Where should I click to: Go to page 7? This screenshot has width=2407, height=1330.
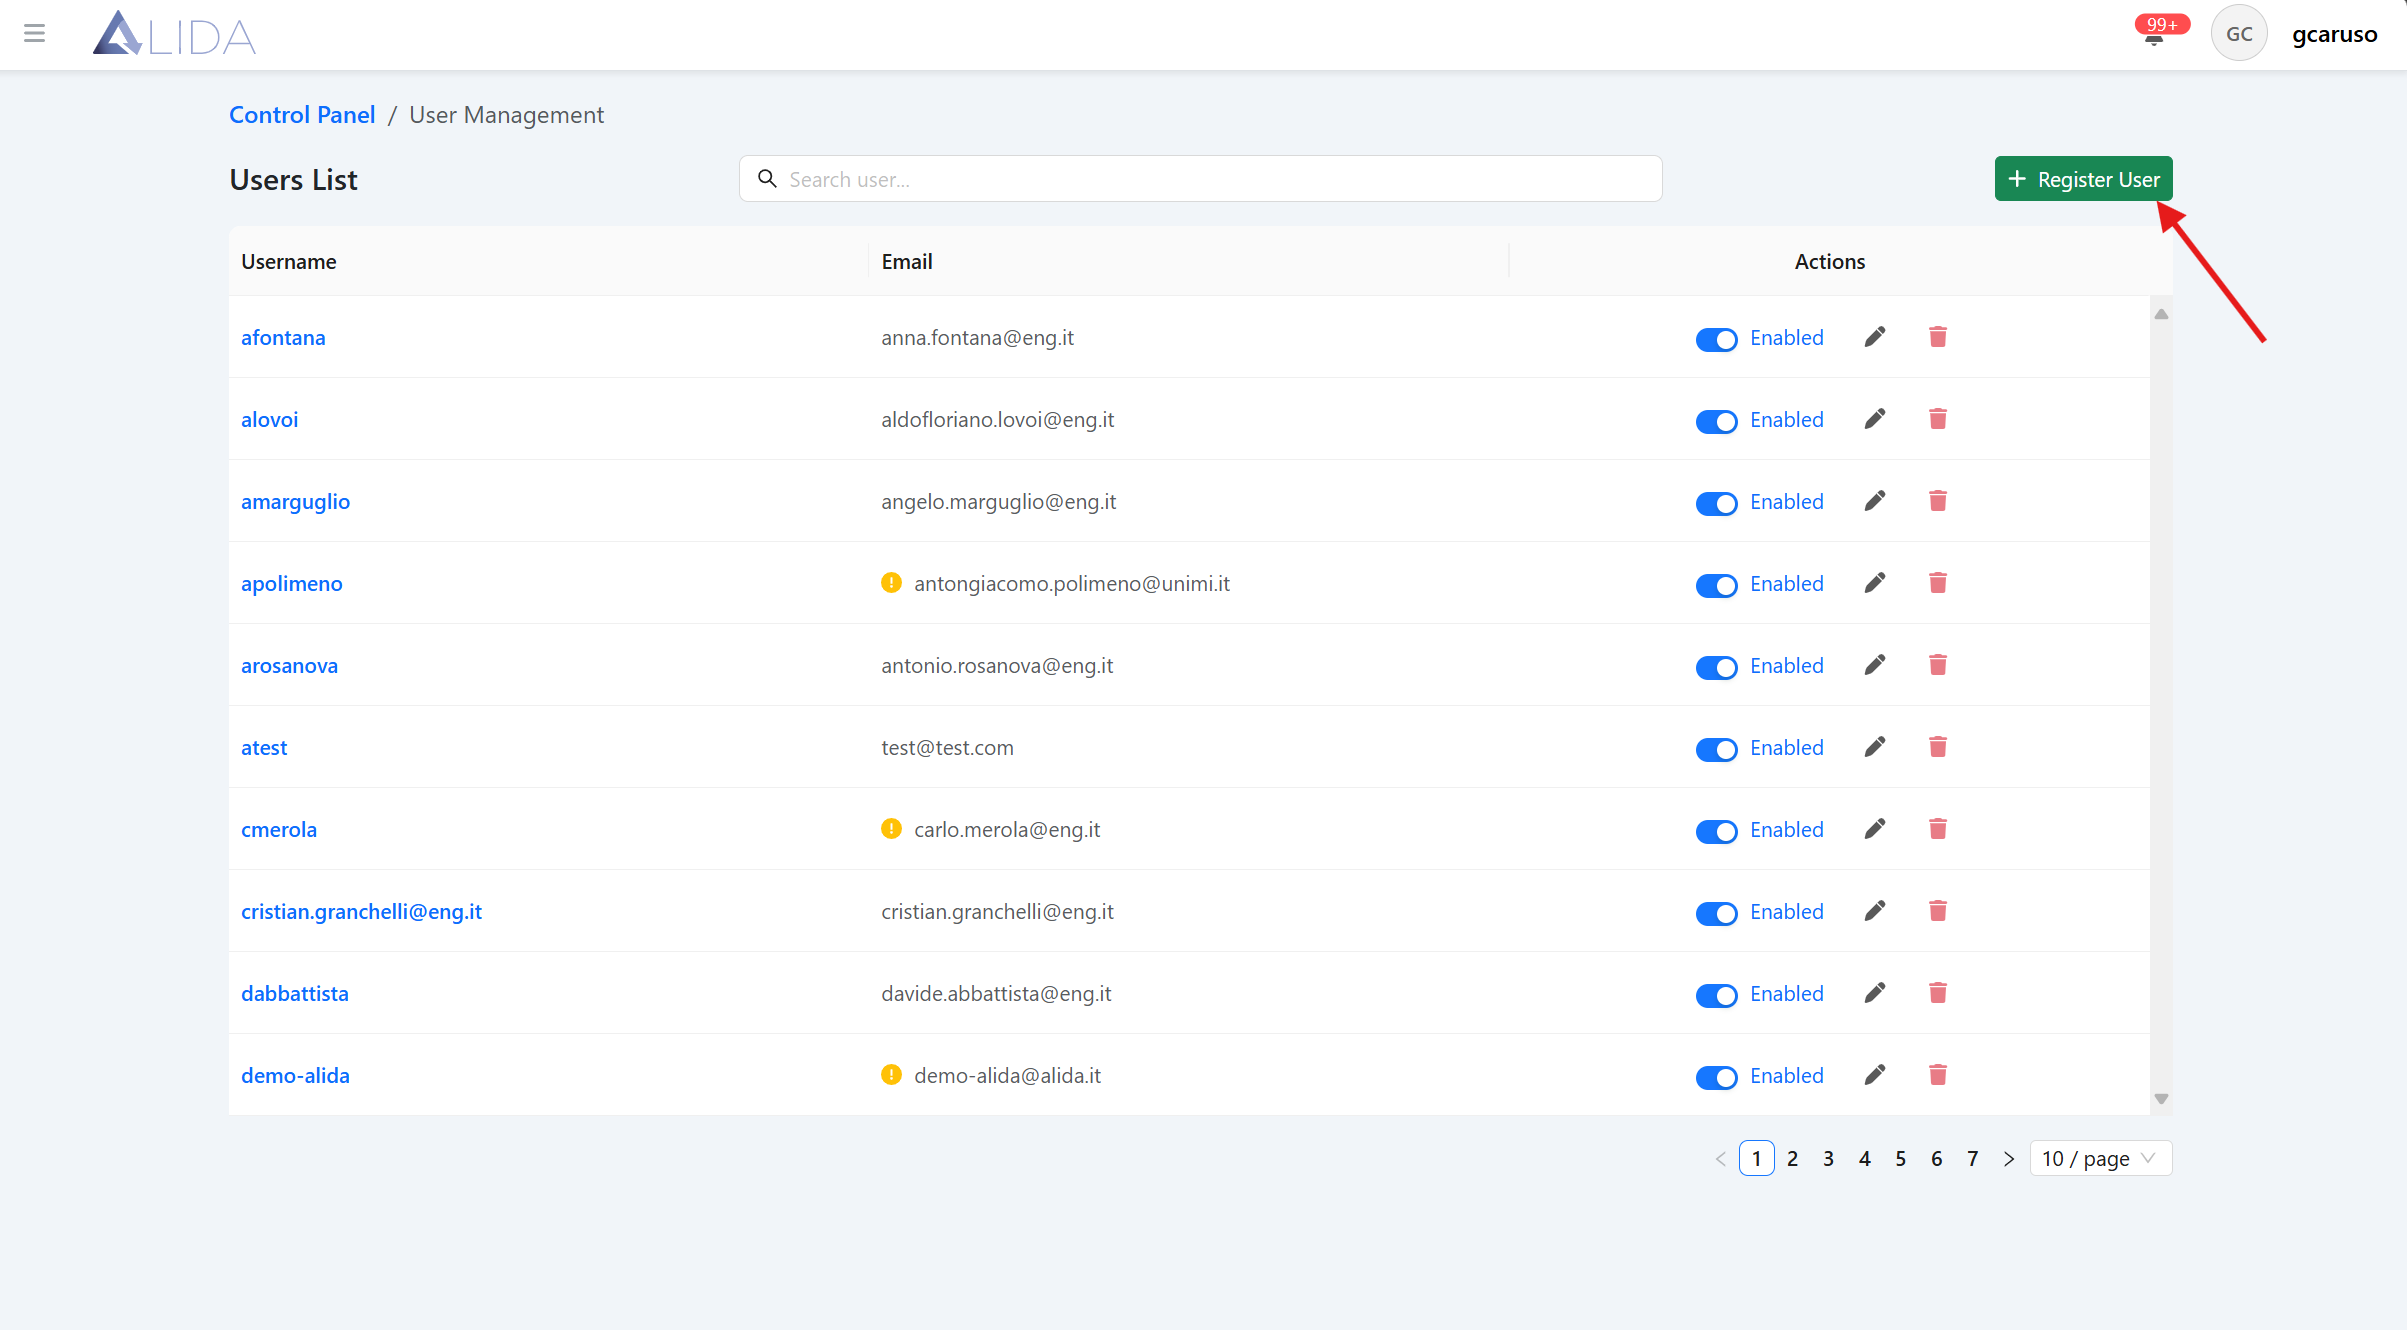(x=1973, y=1159)
